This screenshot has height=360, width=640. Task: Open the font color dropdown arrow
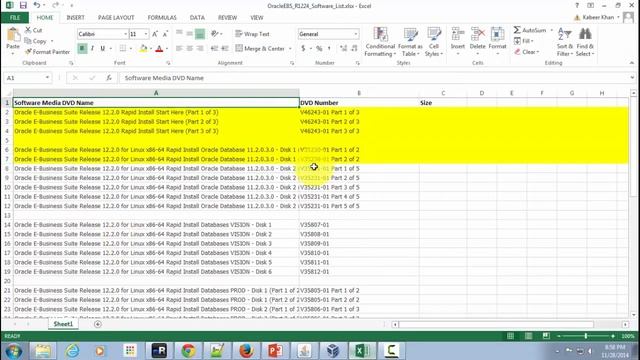pyautogui.click(x=167, y=49)
